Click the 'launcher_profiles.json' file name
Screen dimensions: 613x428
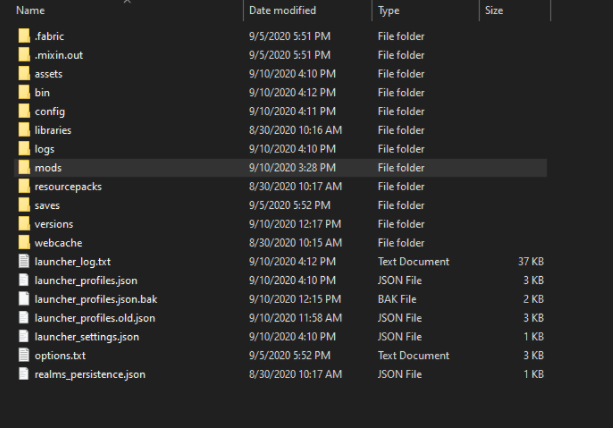point(86,281)
